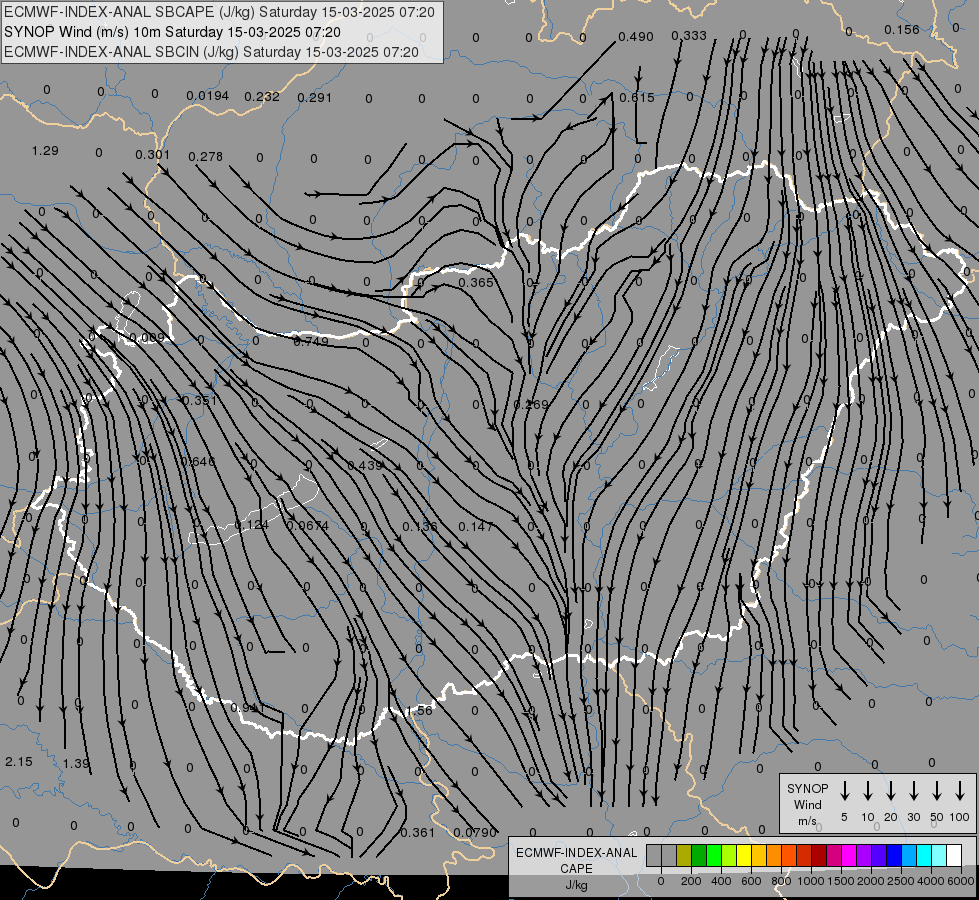
Task: Pick the pure yellow CAPE legend swatch
Action: pos(744,856)
